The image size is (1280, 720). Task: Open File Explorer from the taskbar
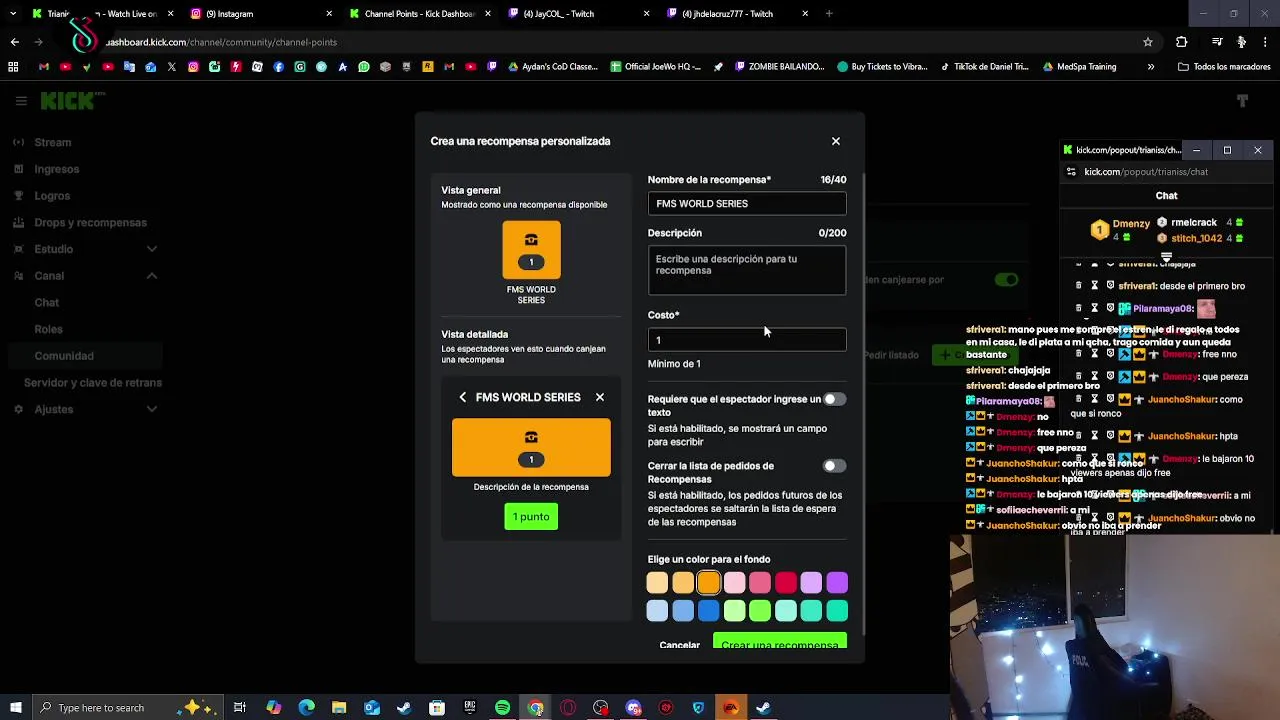click(339, 708)
